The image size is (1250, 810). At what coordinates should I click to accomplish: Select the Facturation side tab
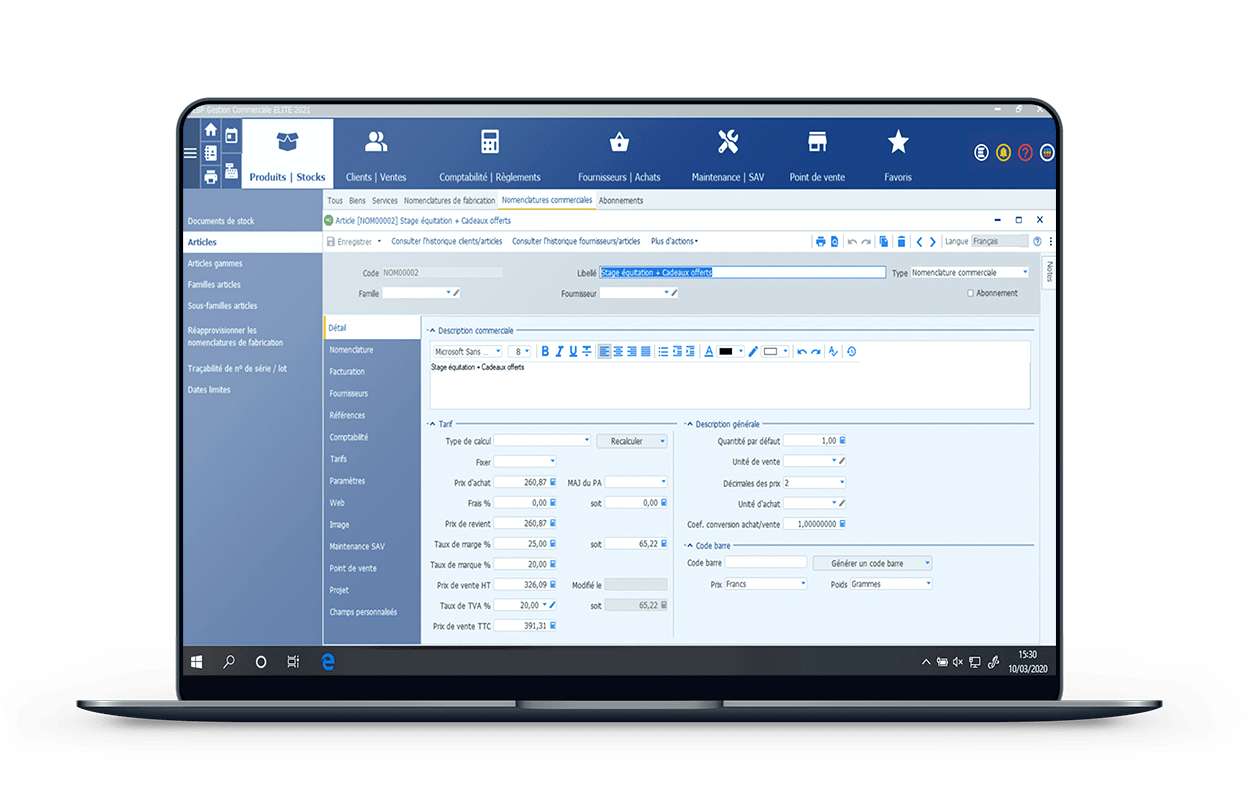347,372
